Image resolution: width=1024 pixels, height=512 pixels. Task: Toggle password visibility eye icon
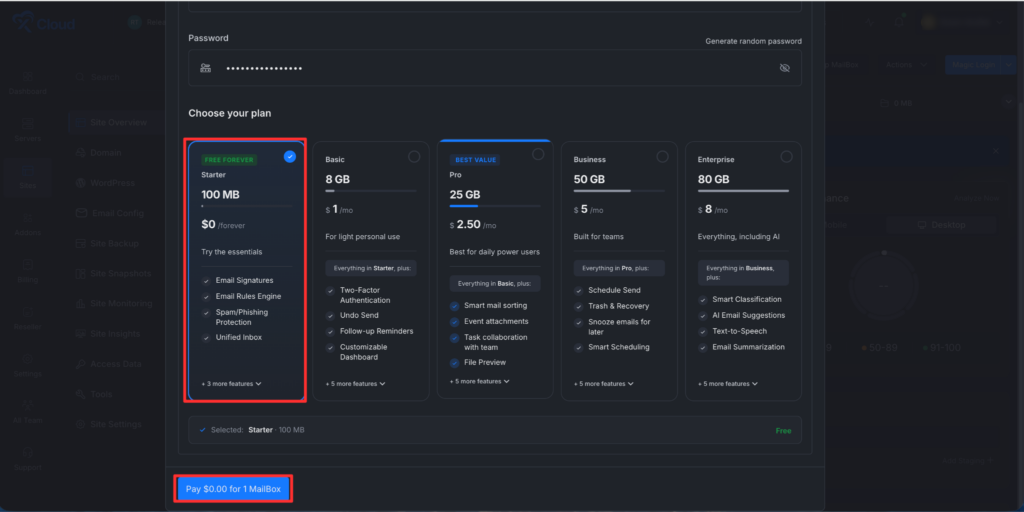pos(784,68)
